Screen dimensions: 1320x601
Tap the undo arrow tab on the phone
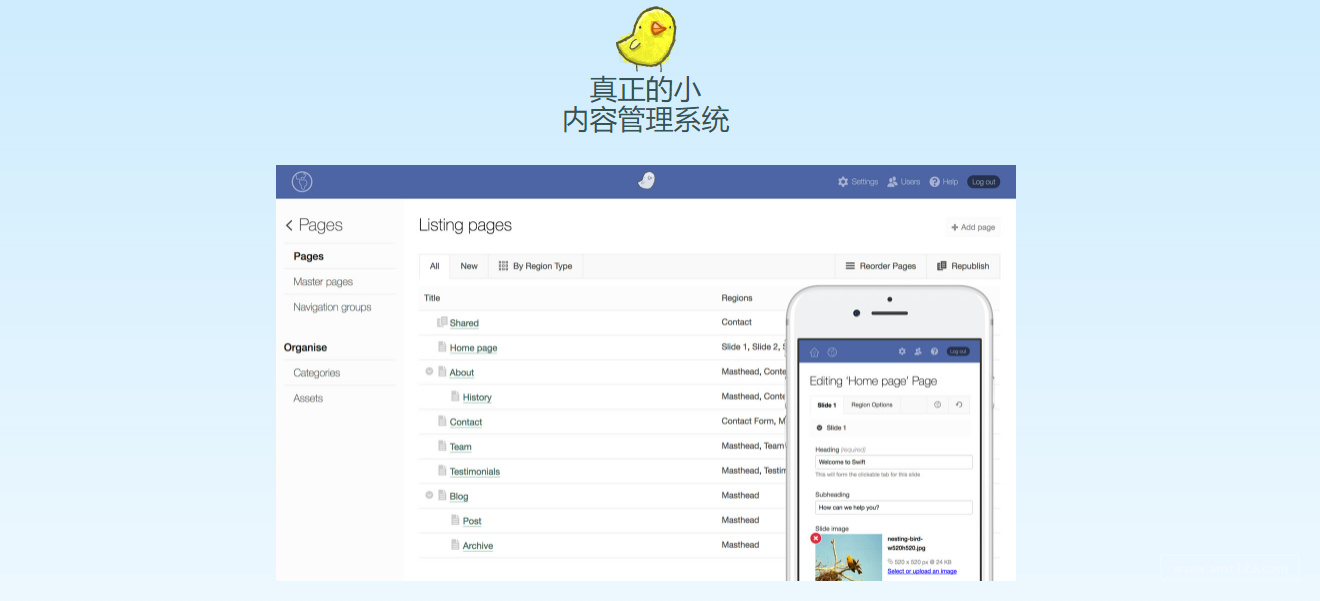(x=959, y=405)
